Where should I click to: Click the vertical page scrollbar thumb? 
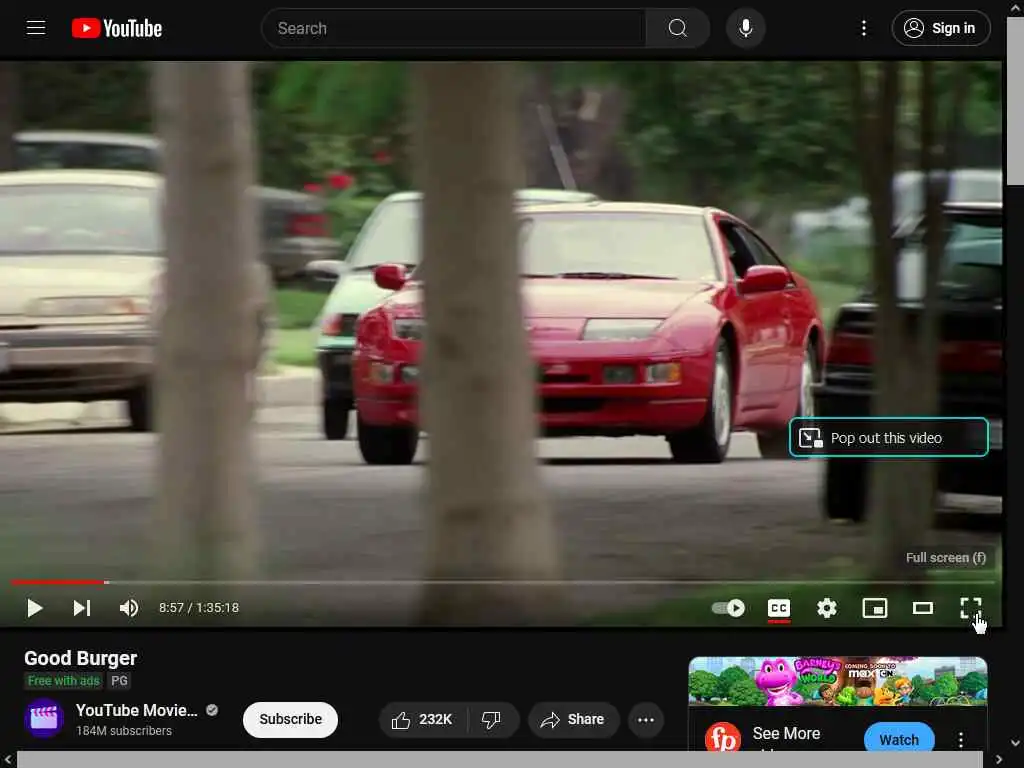[x=1016, y=101]
